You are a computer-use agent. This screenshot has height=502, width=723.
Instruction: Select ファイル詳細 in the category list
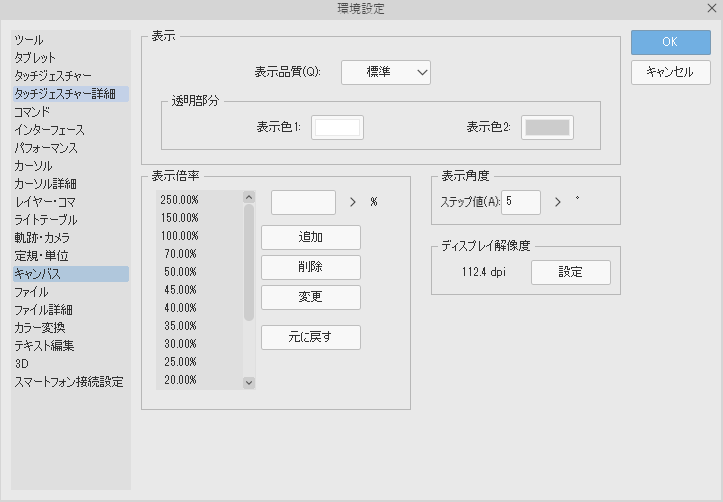click(71, 310)
